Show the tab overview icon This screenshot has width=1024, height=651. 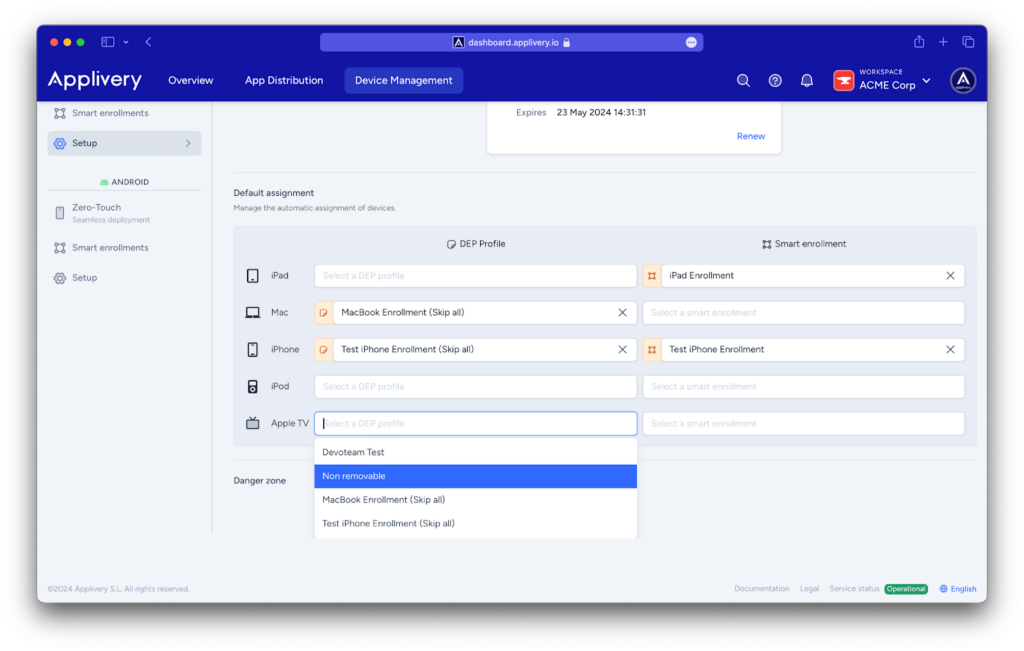968,42
